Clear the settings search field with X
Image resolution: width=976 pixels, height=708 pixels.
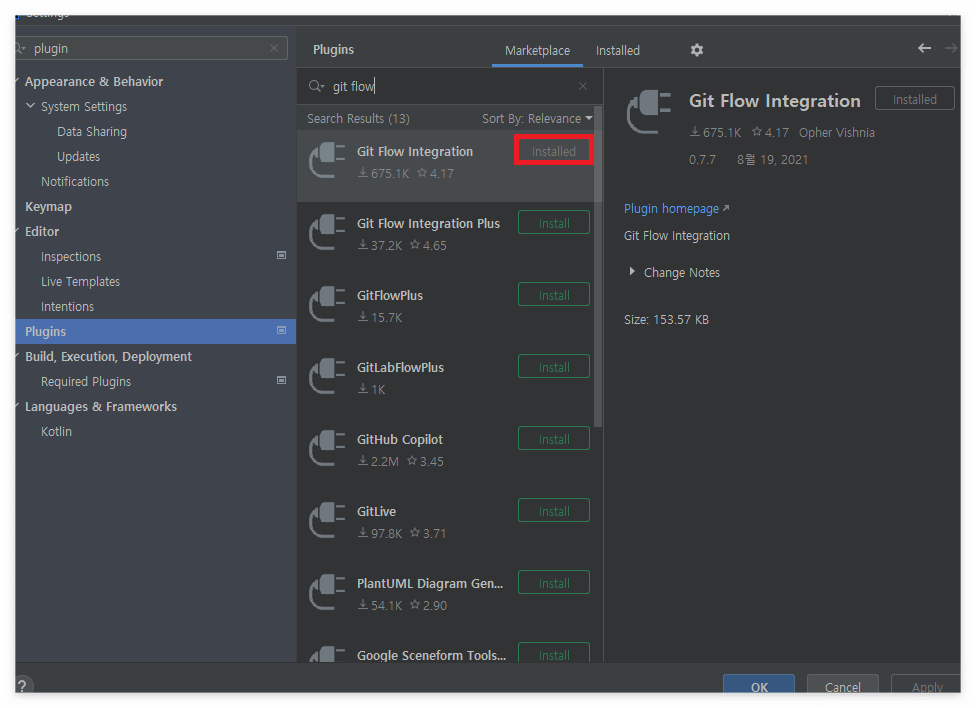coord(274,48)
